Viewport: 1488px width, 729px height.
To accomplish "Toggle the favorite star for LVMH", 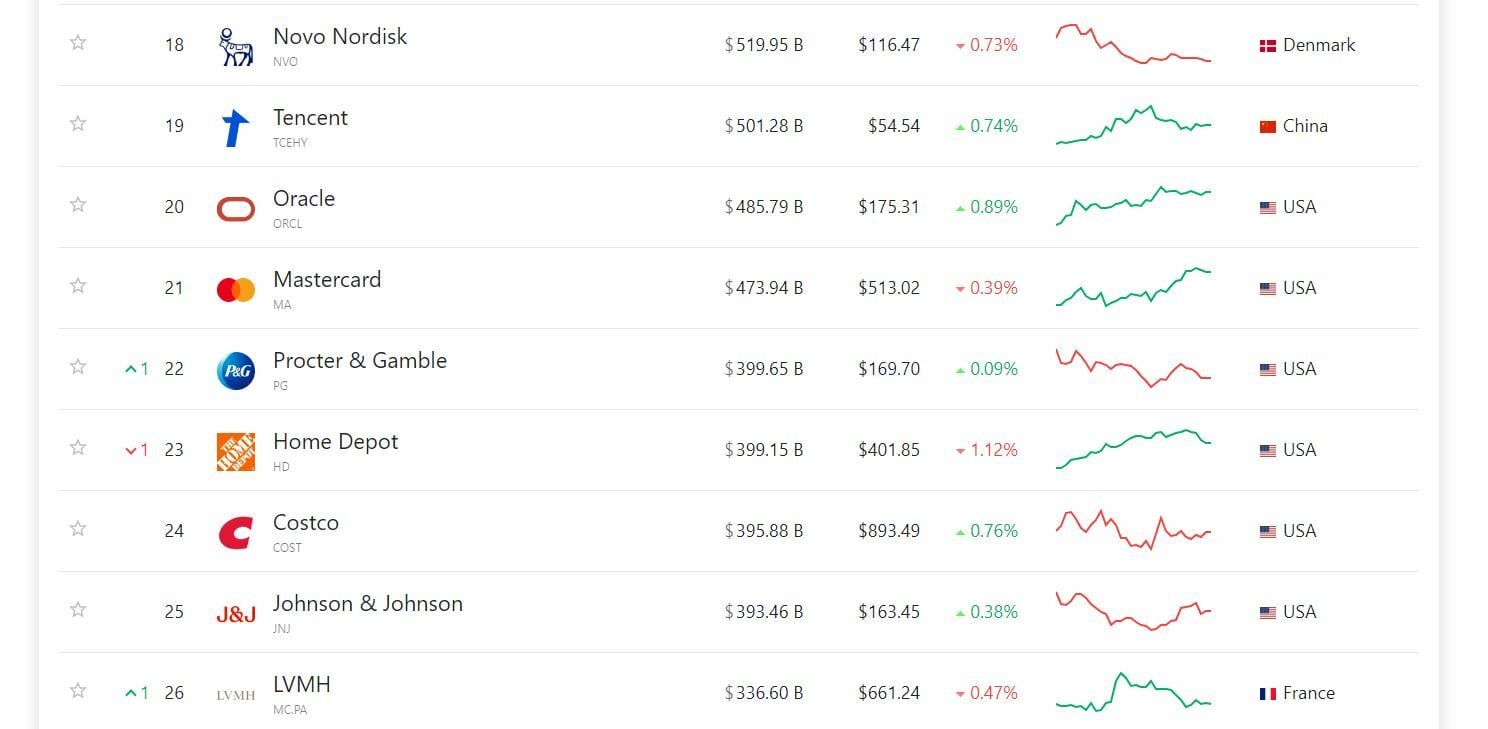I will click(78, 690).
